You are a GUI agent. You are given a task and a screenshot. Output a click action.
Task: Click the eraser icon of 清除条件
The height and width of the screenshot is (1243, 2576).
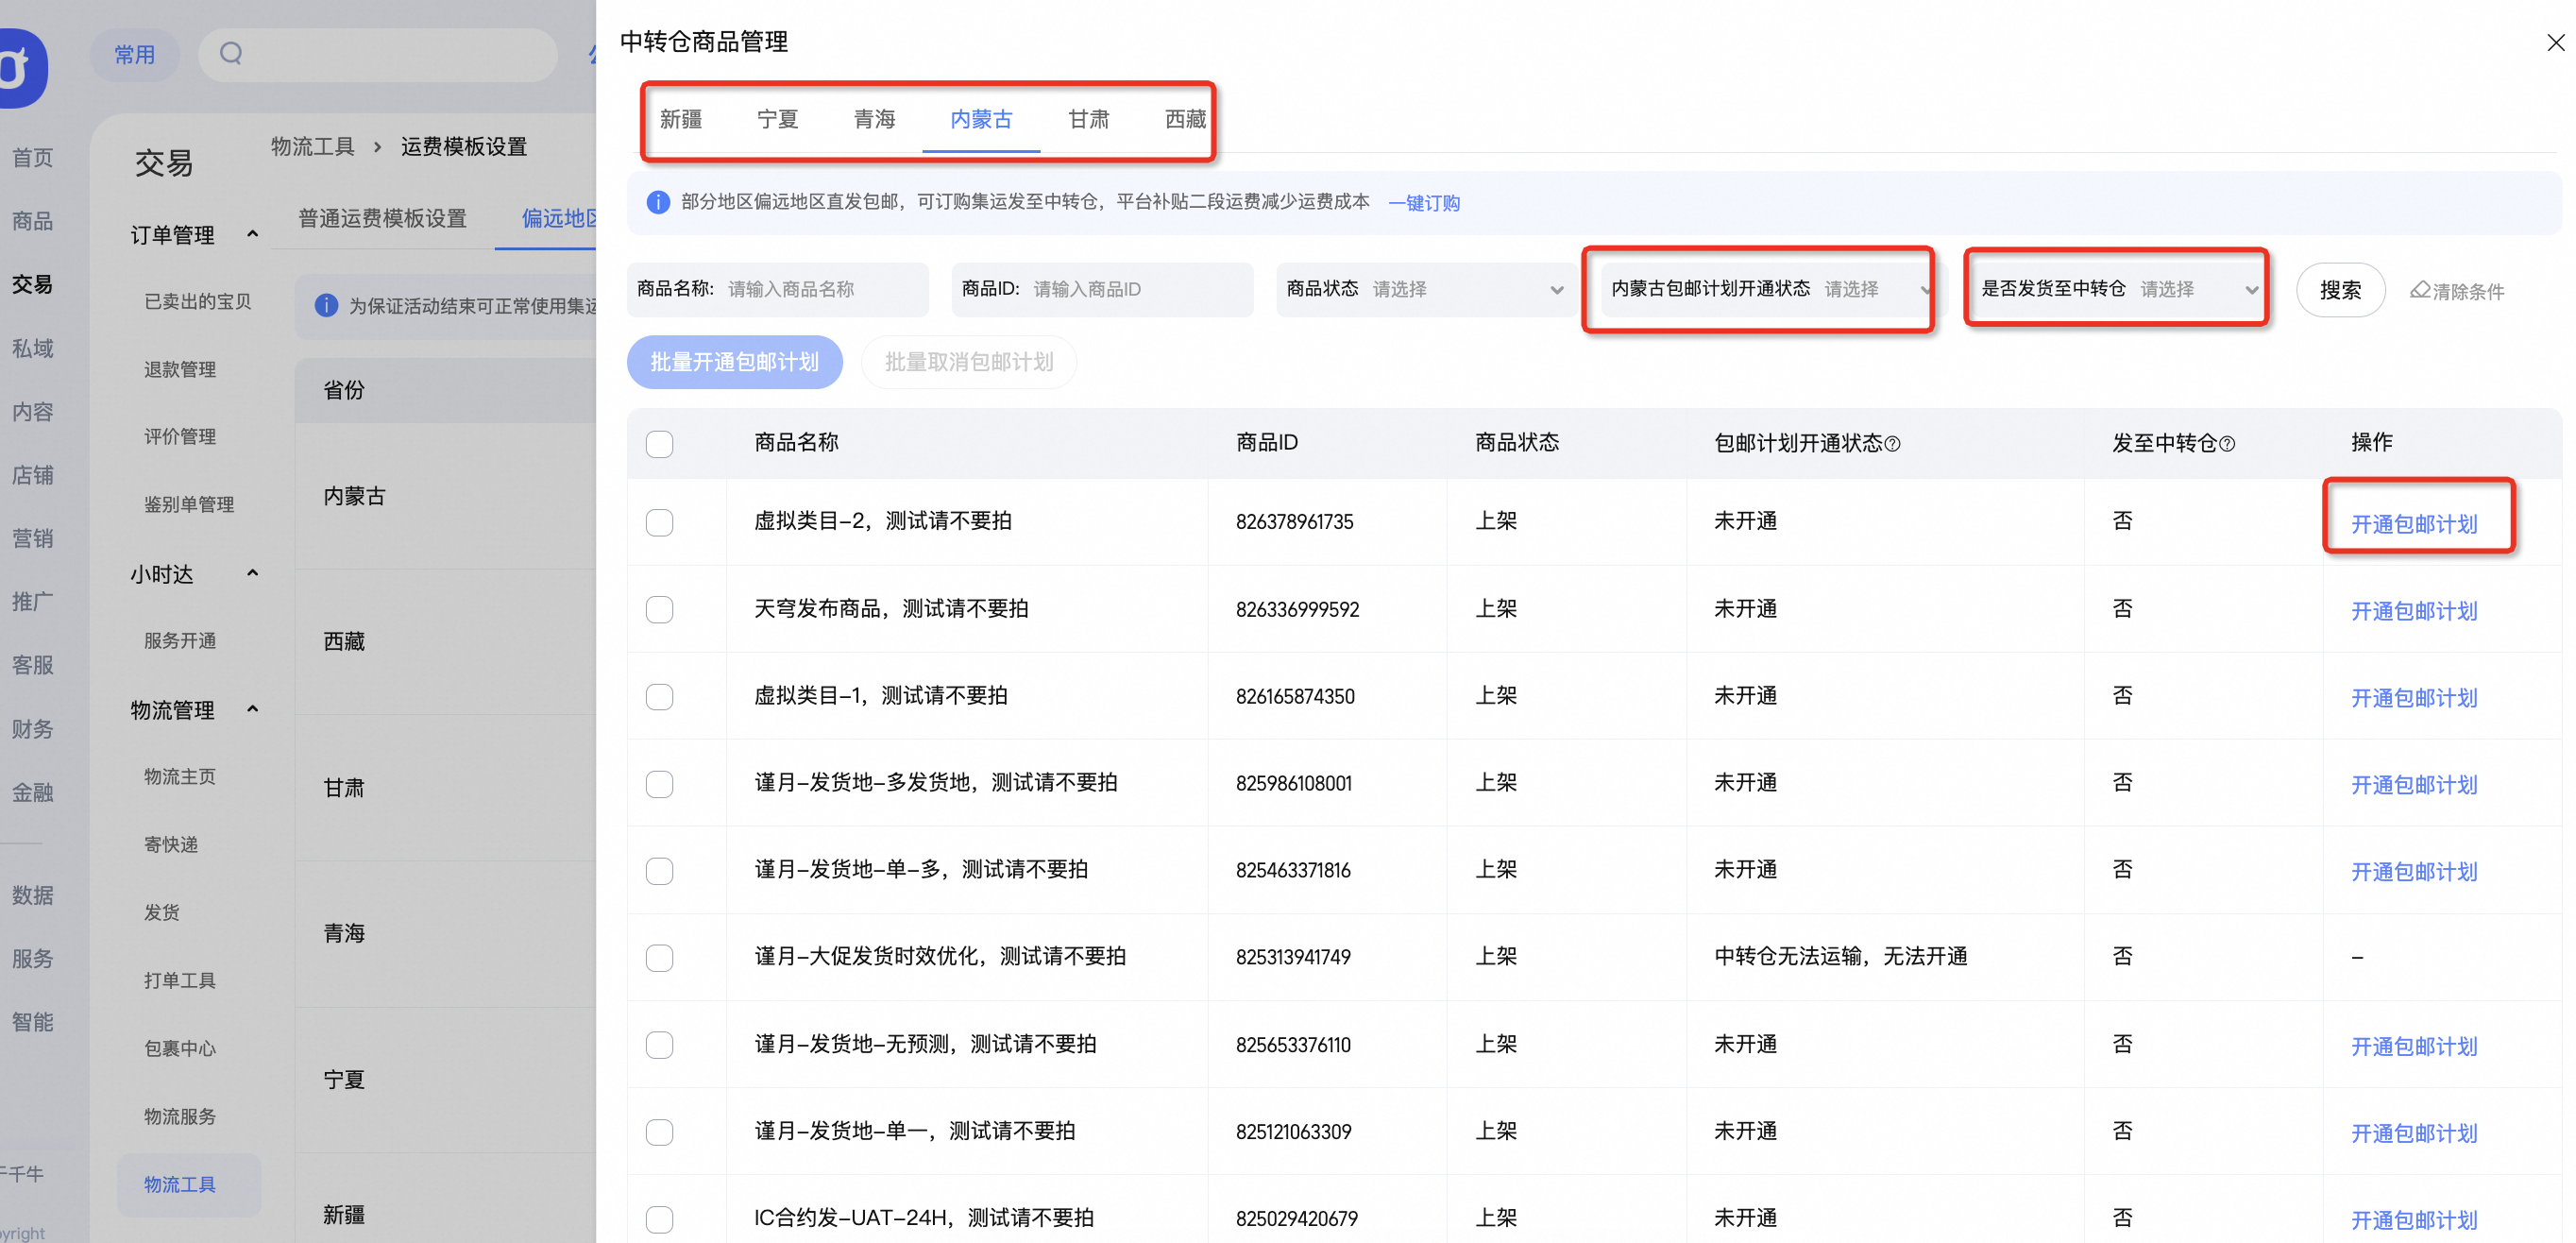tap(2420, 290)
